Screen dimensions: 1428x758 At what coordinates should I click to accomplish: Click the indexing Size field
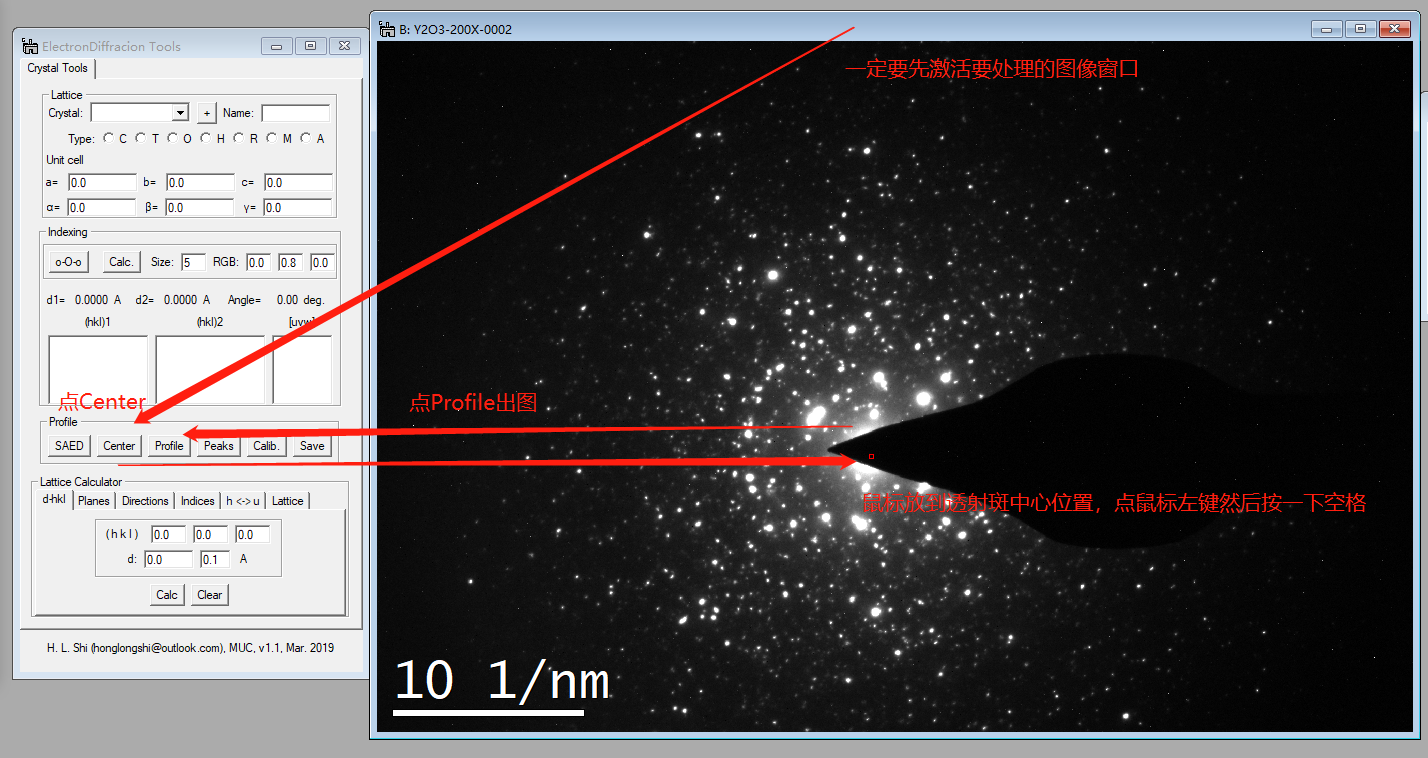194,262
